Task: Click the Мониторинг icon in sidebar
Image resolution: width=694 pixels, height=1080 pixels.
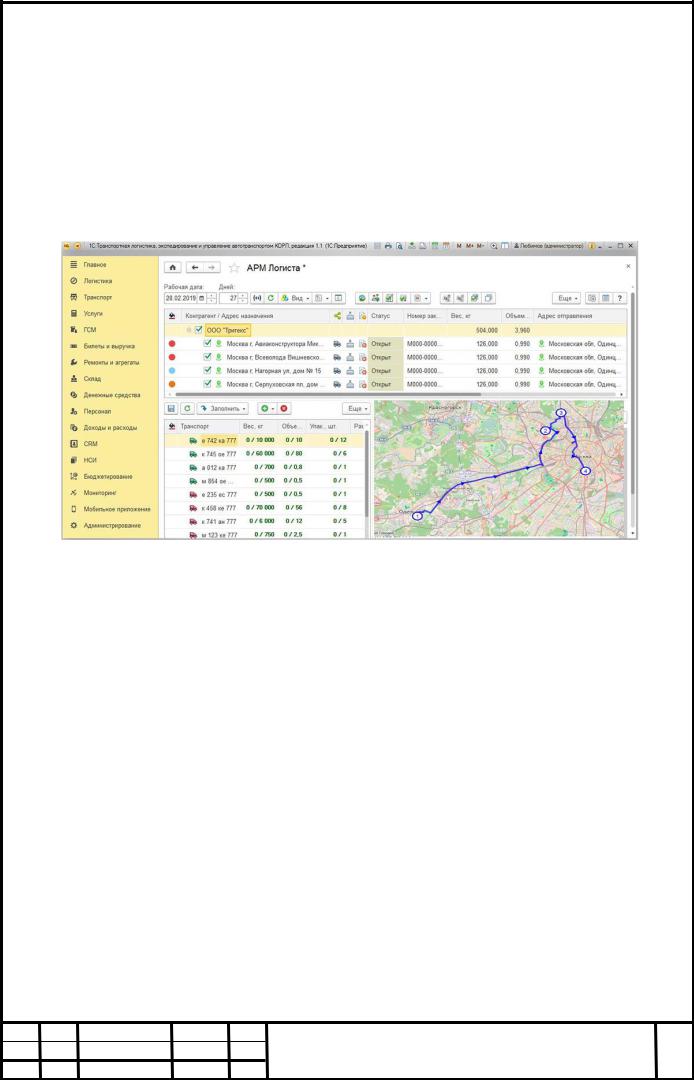Action: [x=73, y=492]
